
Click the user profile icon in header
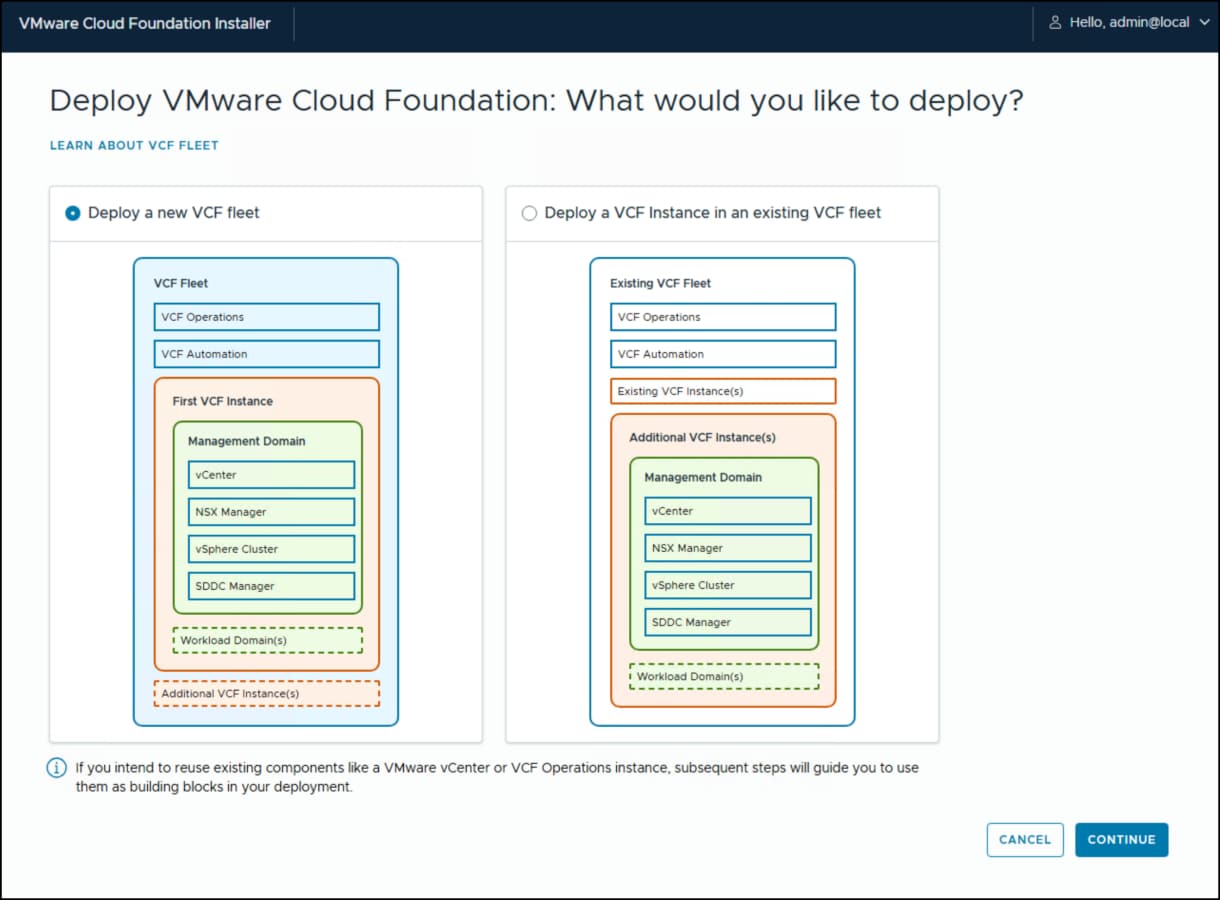point(1055,22)
